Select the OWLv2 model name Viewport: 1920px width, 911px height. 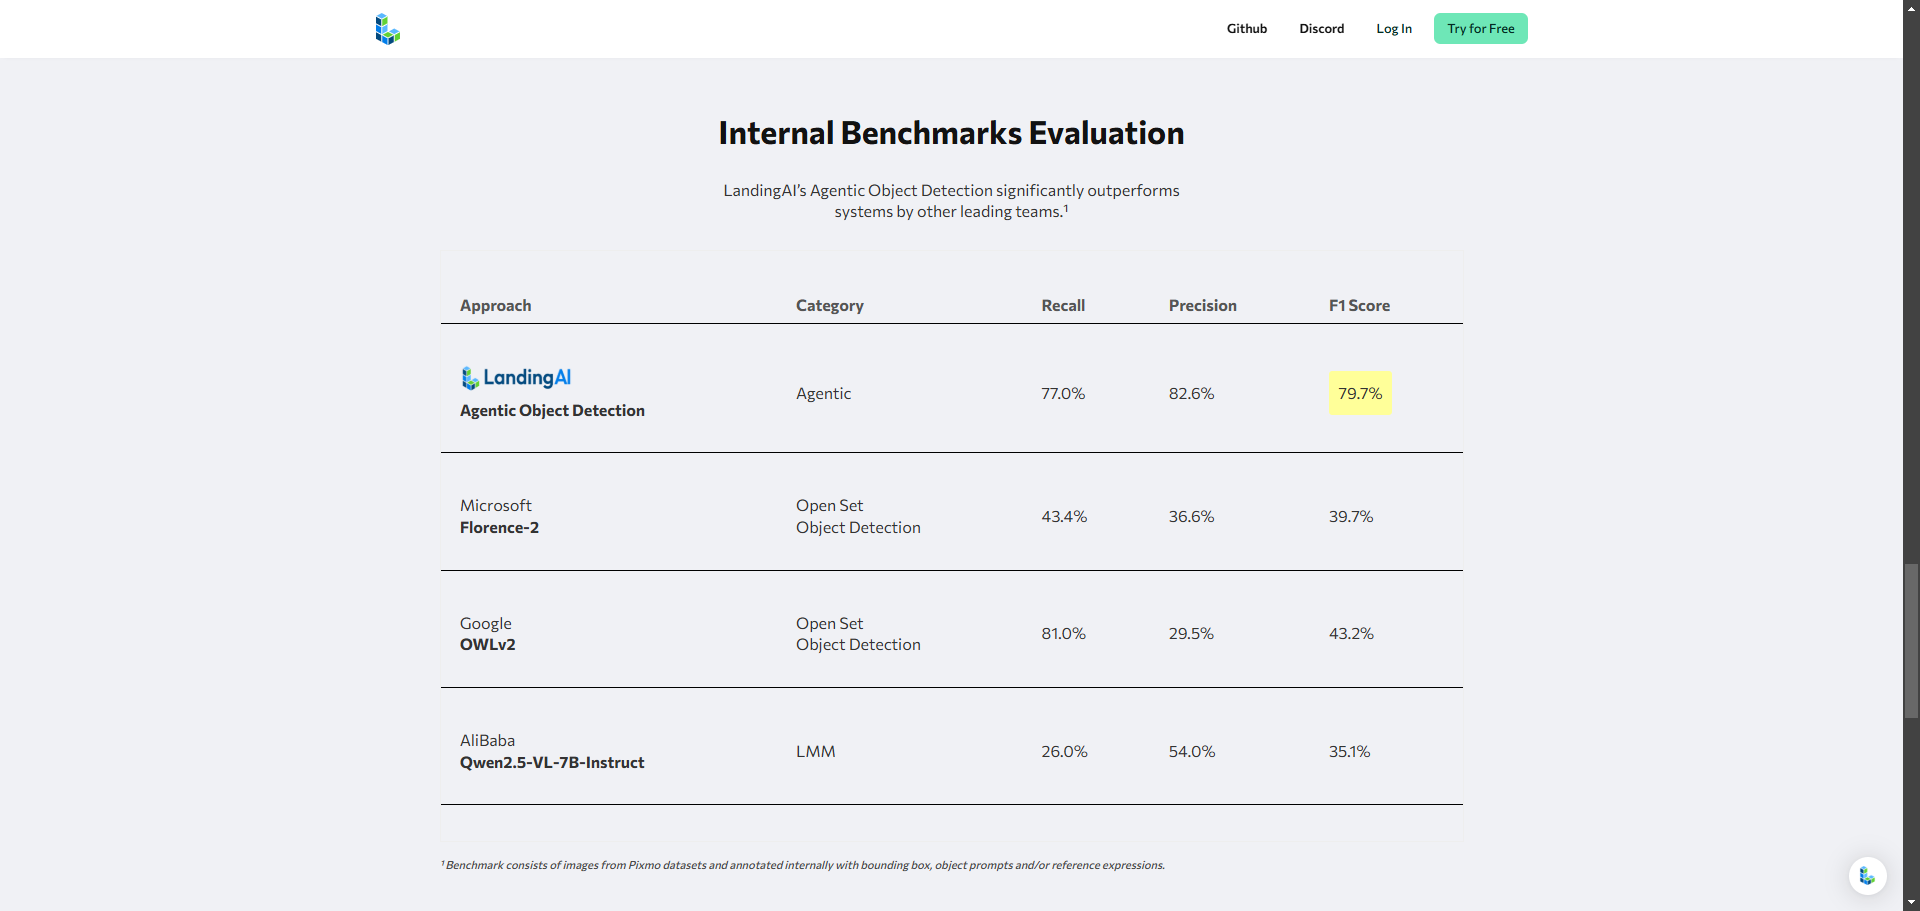point(487,645)
